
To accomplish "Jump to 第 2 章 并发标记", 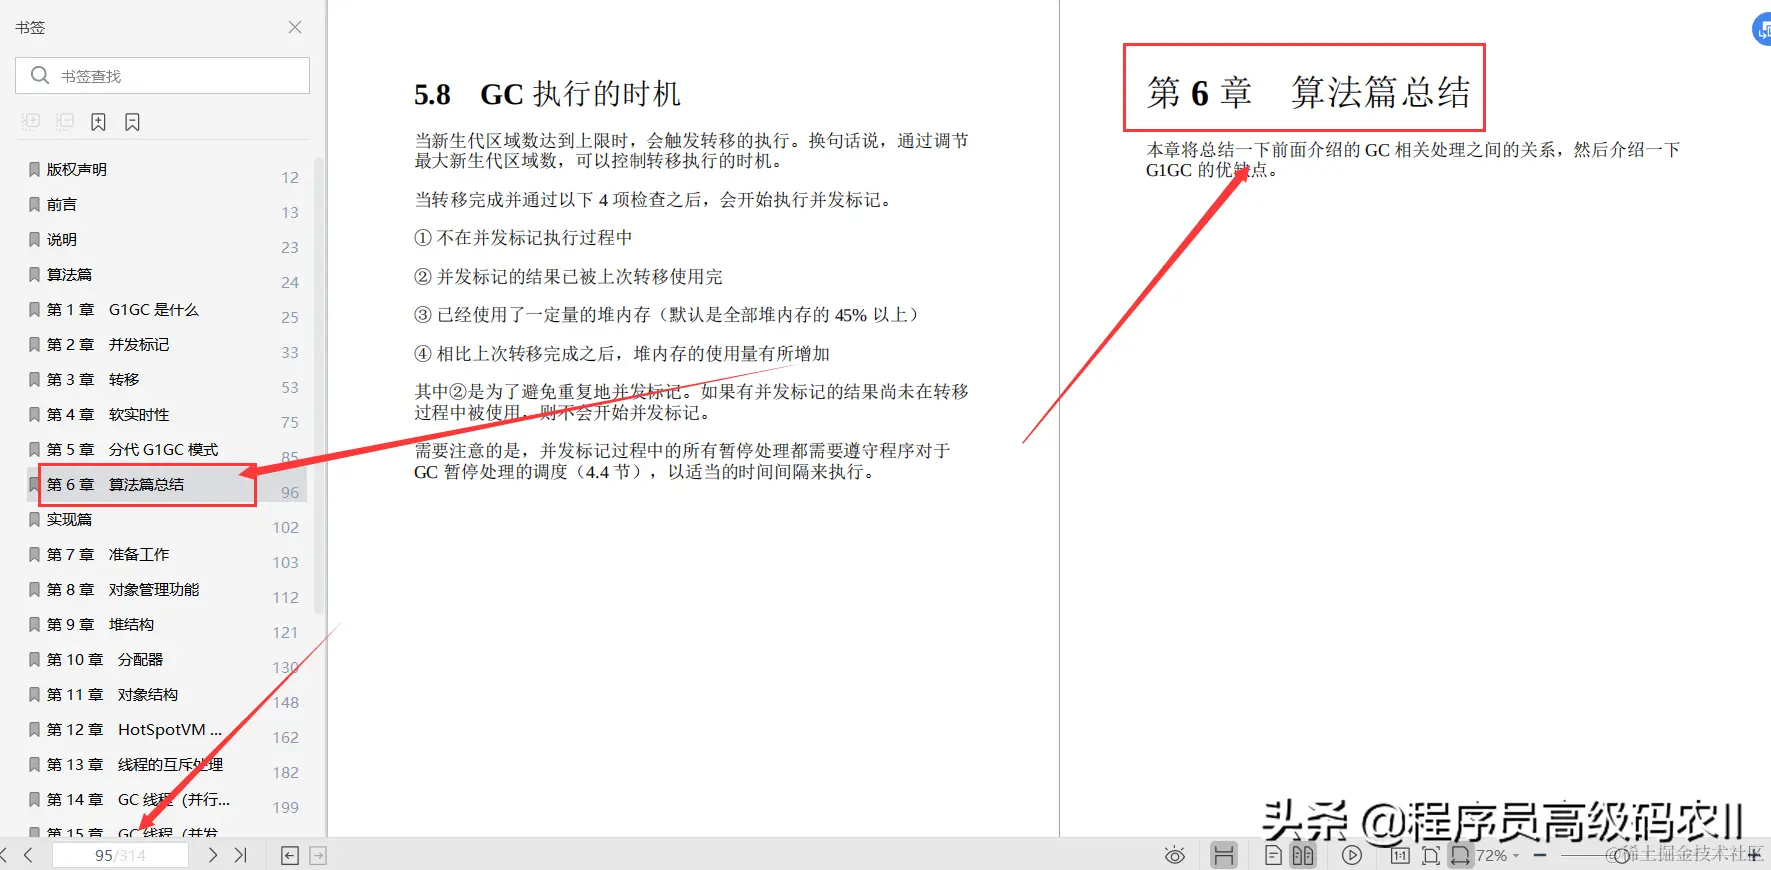I will [108, 344].
